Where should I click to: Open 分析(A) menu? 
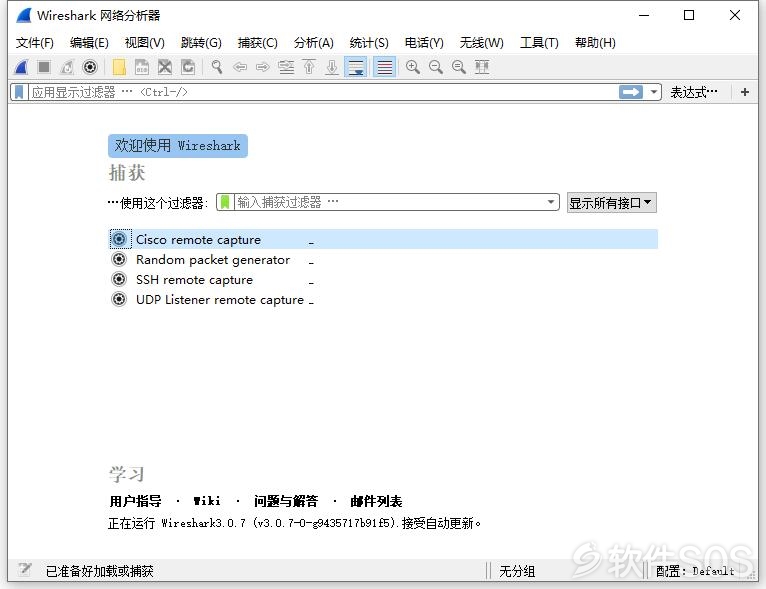pos(314,43)
